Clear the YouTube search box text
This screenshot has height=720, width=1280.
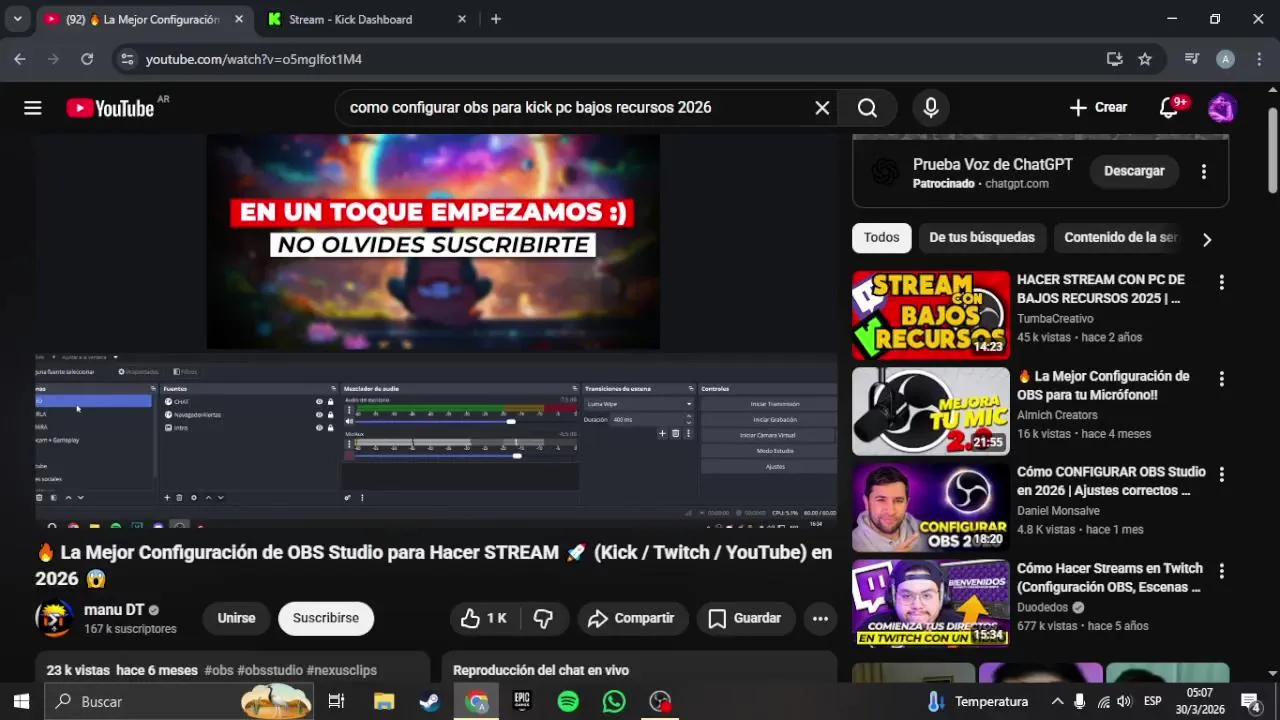(x=822, y=108)
